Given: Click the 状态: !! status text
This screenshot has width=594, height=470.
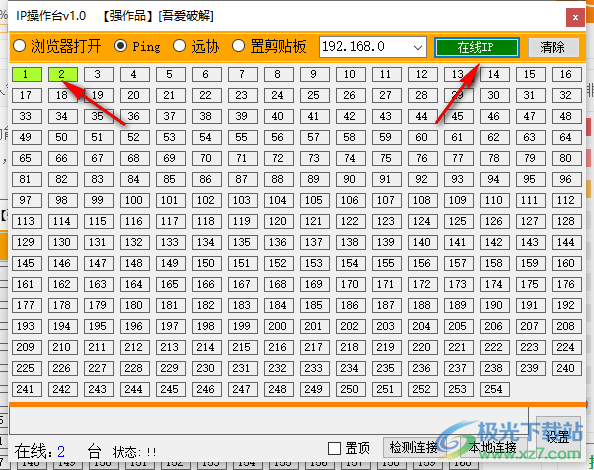Looking at the screenshot, I should [134, 452].
